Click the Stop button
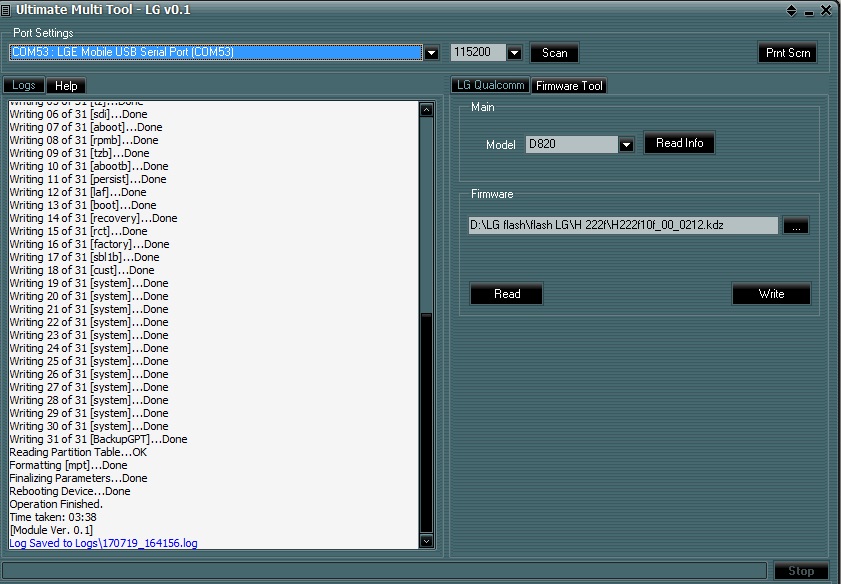Viewport: 841px width, 584px height. (x=801, y=571)
